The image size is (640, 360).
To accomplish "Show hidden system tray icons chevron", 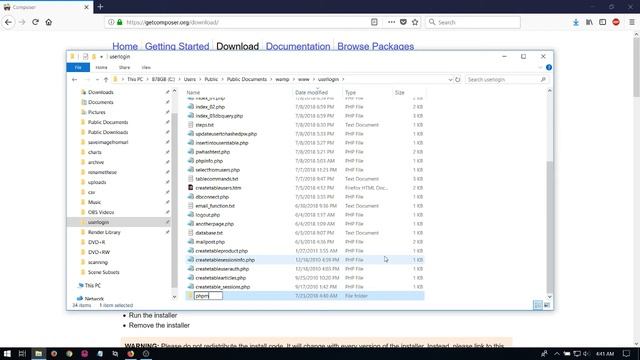I will (x=556, y=353).
